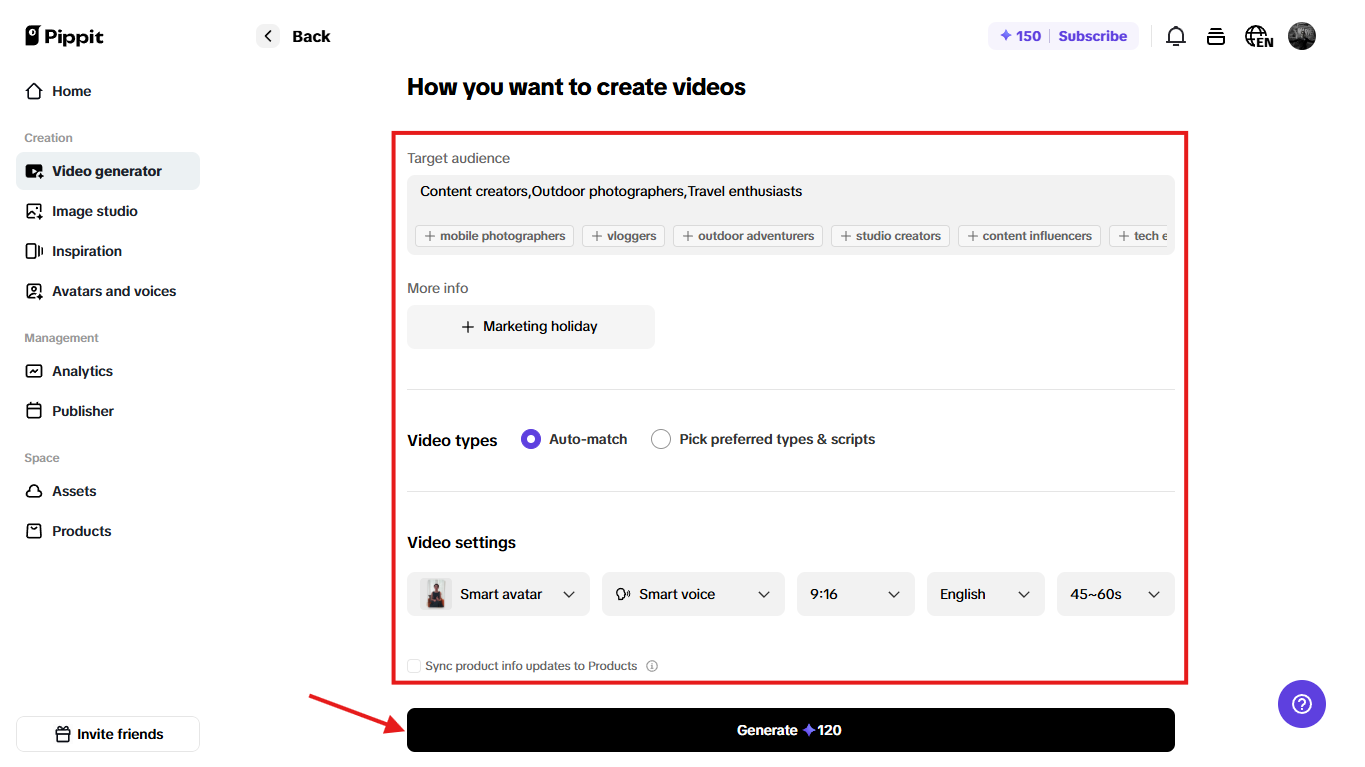Click the Generate button

click(790, 729)
